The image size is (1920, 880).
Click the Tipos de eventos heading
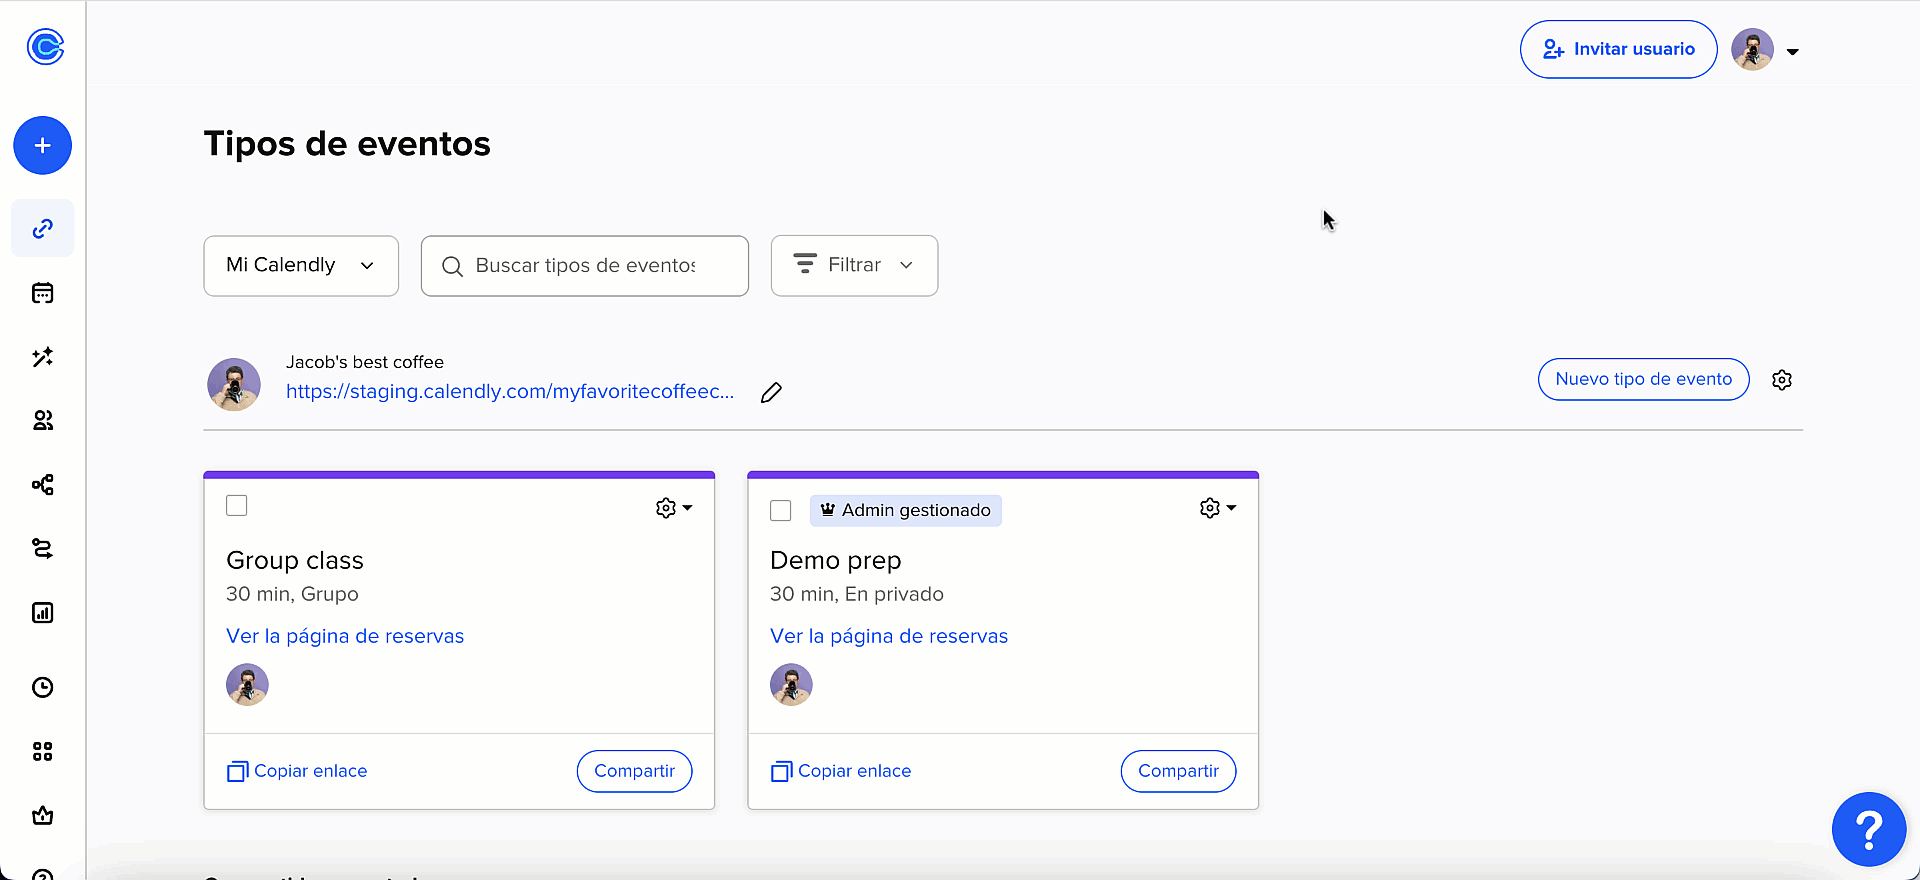[347, 144]
